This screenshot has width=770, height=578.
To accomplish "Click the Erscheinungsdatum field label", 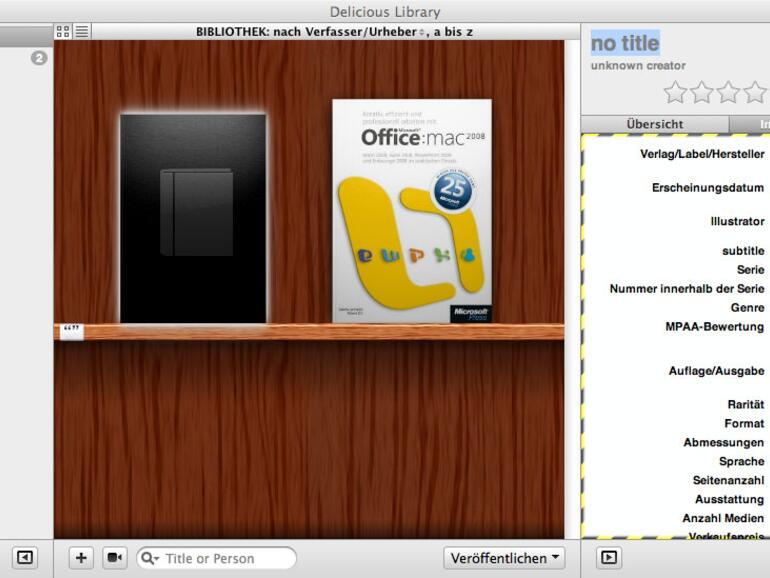I will (x=708, y=188).
